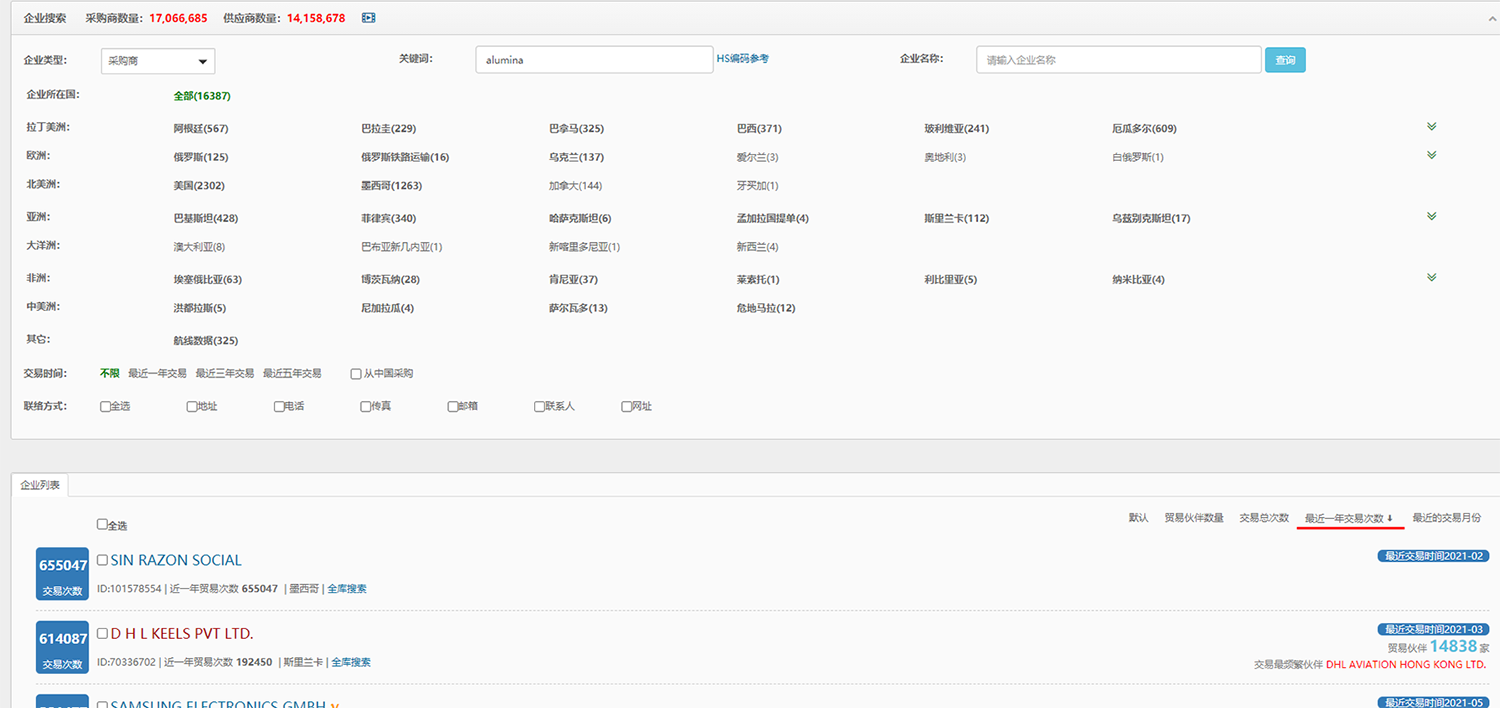Click the 655047 交易次数 badge
Image resolution: width=1500 pixels, height=708 pixels.
click(63, 573)
